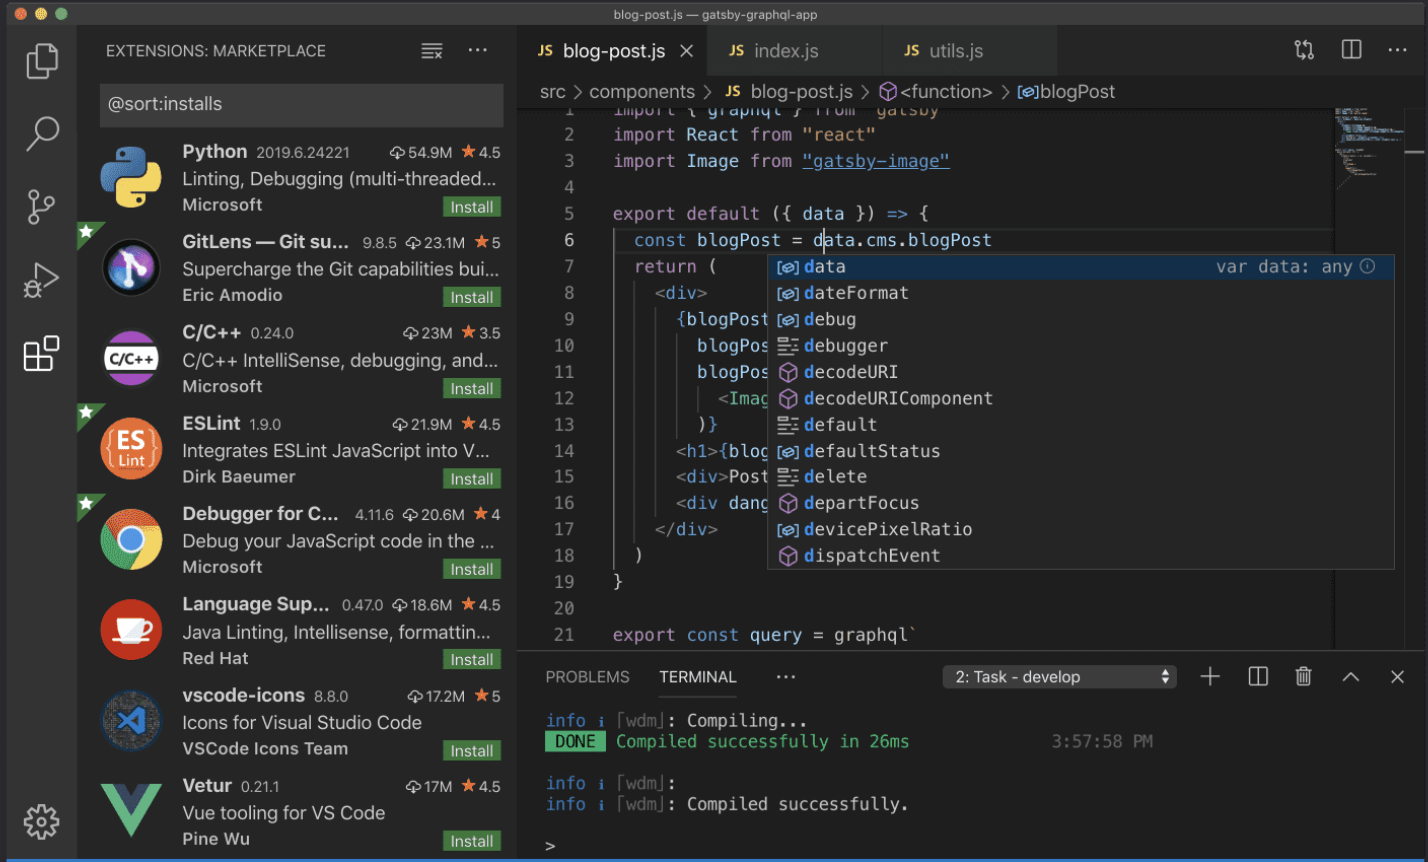Install the Python extension
This screenshot has width=1428, height=862.
click(472, 207)
